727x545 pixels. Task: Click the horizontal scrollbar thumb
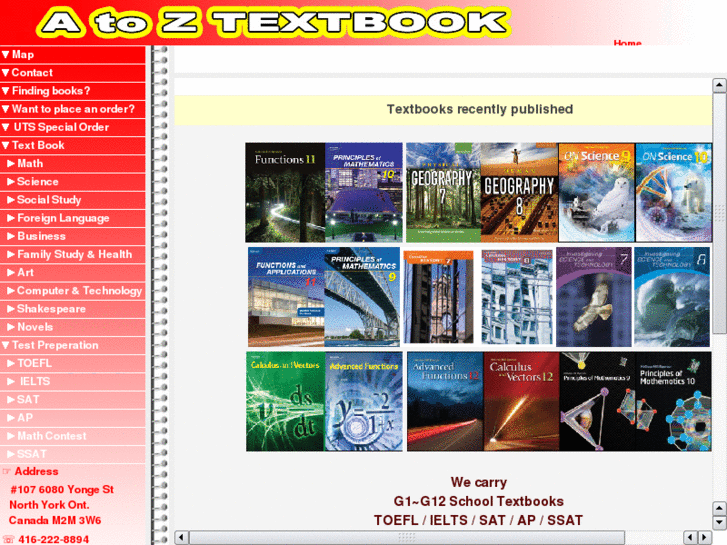(x=407, y=537)
